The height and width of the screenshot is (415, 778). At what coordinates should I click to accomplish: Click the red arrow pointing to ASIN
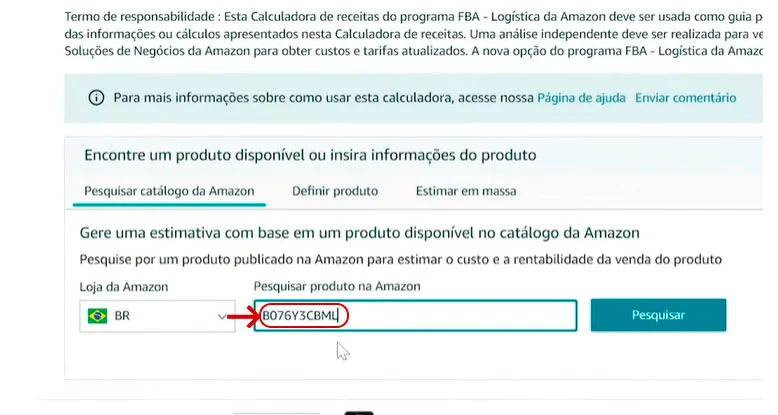click(243, 316)
